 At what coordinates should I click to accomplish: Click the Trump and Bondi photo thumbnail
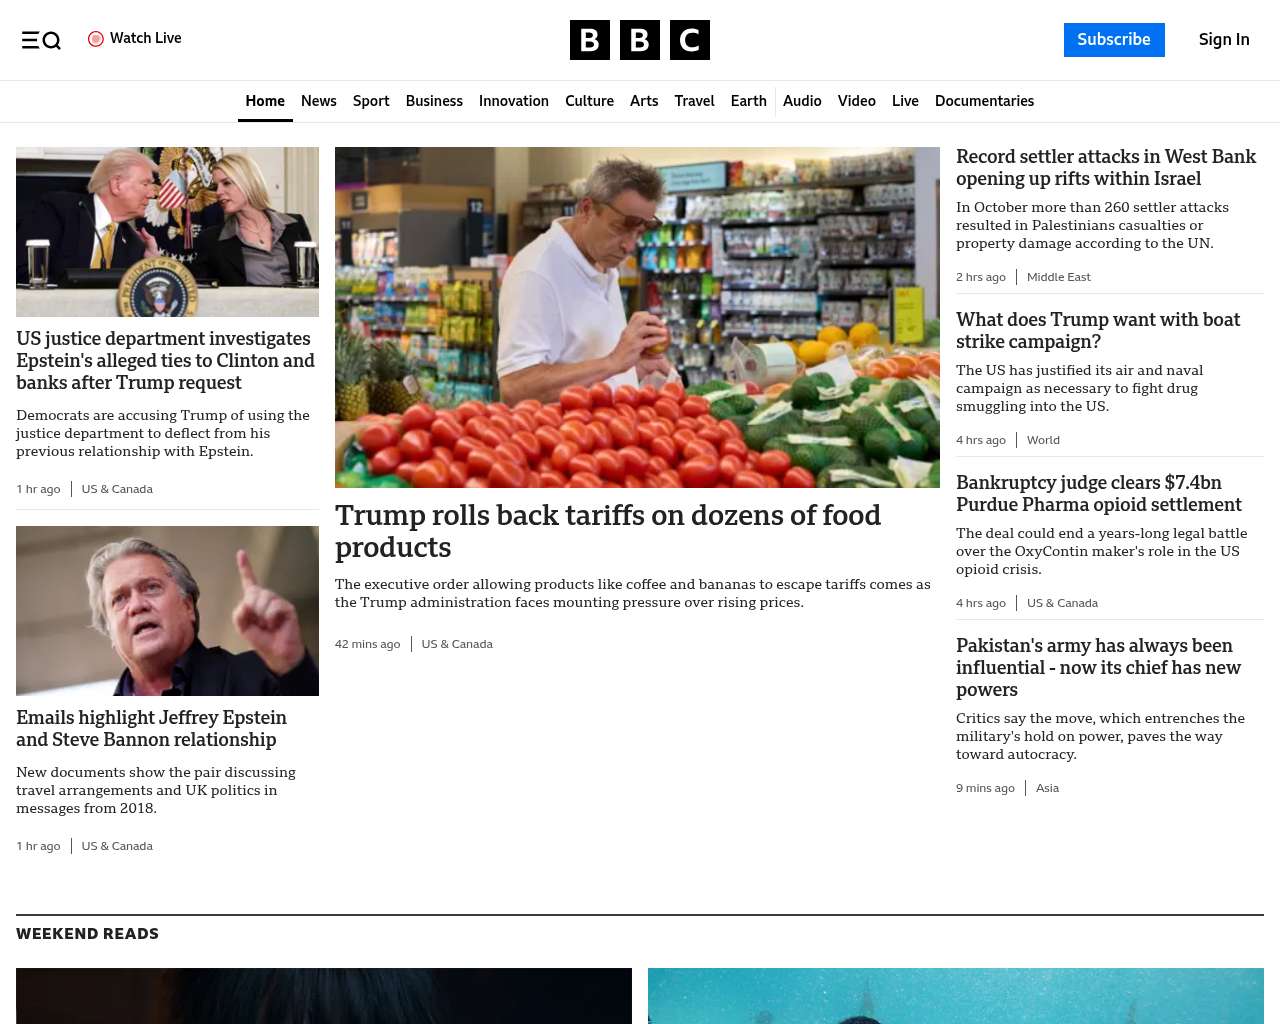(x=167, y=232)
